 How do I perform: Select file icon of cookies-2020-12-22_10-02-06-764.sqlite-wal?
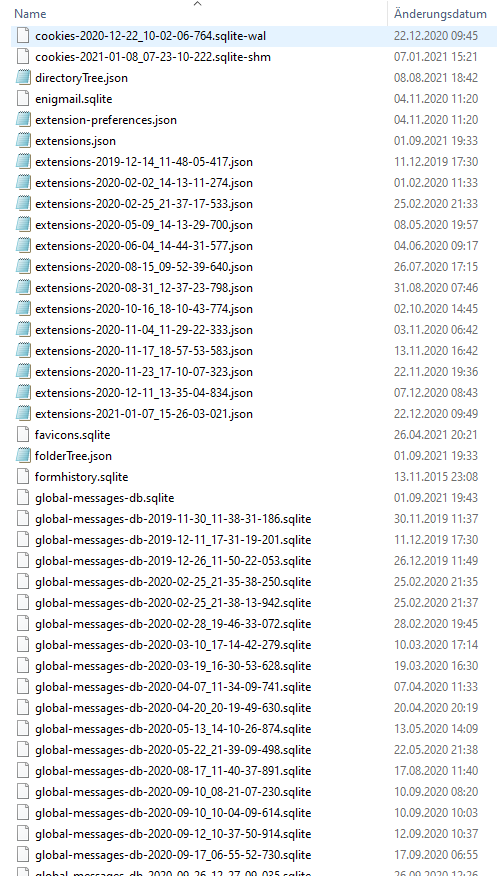[22, 36]
